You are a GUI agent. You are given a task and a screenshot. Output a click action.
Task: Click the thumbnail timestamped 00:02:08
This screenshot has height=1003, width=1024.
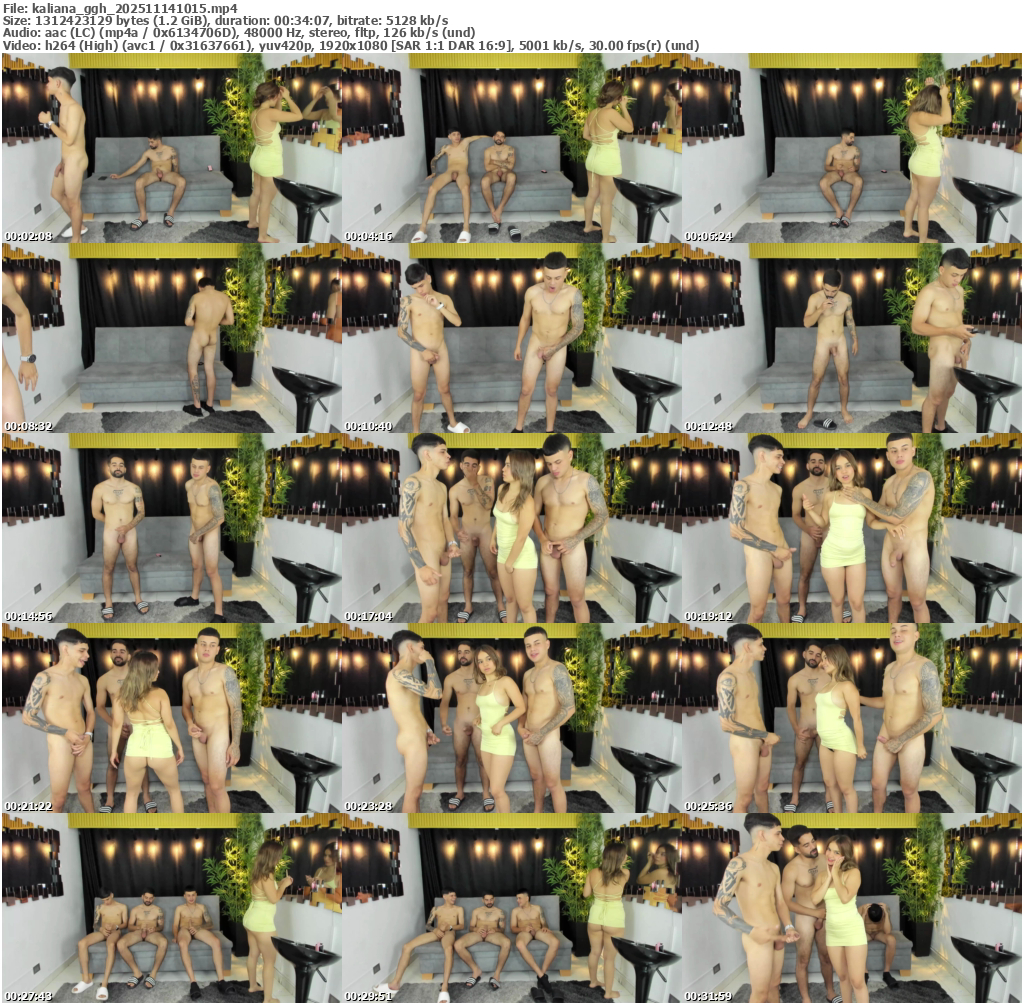[x=171, y=148]
